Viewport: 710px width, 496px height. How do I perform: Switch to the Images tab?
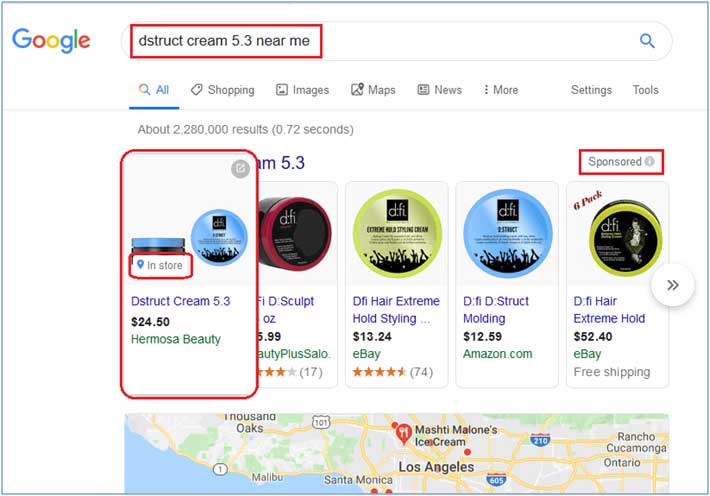coord(302,90)
